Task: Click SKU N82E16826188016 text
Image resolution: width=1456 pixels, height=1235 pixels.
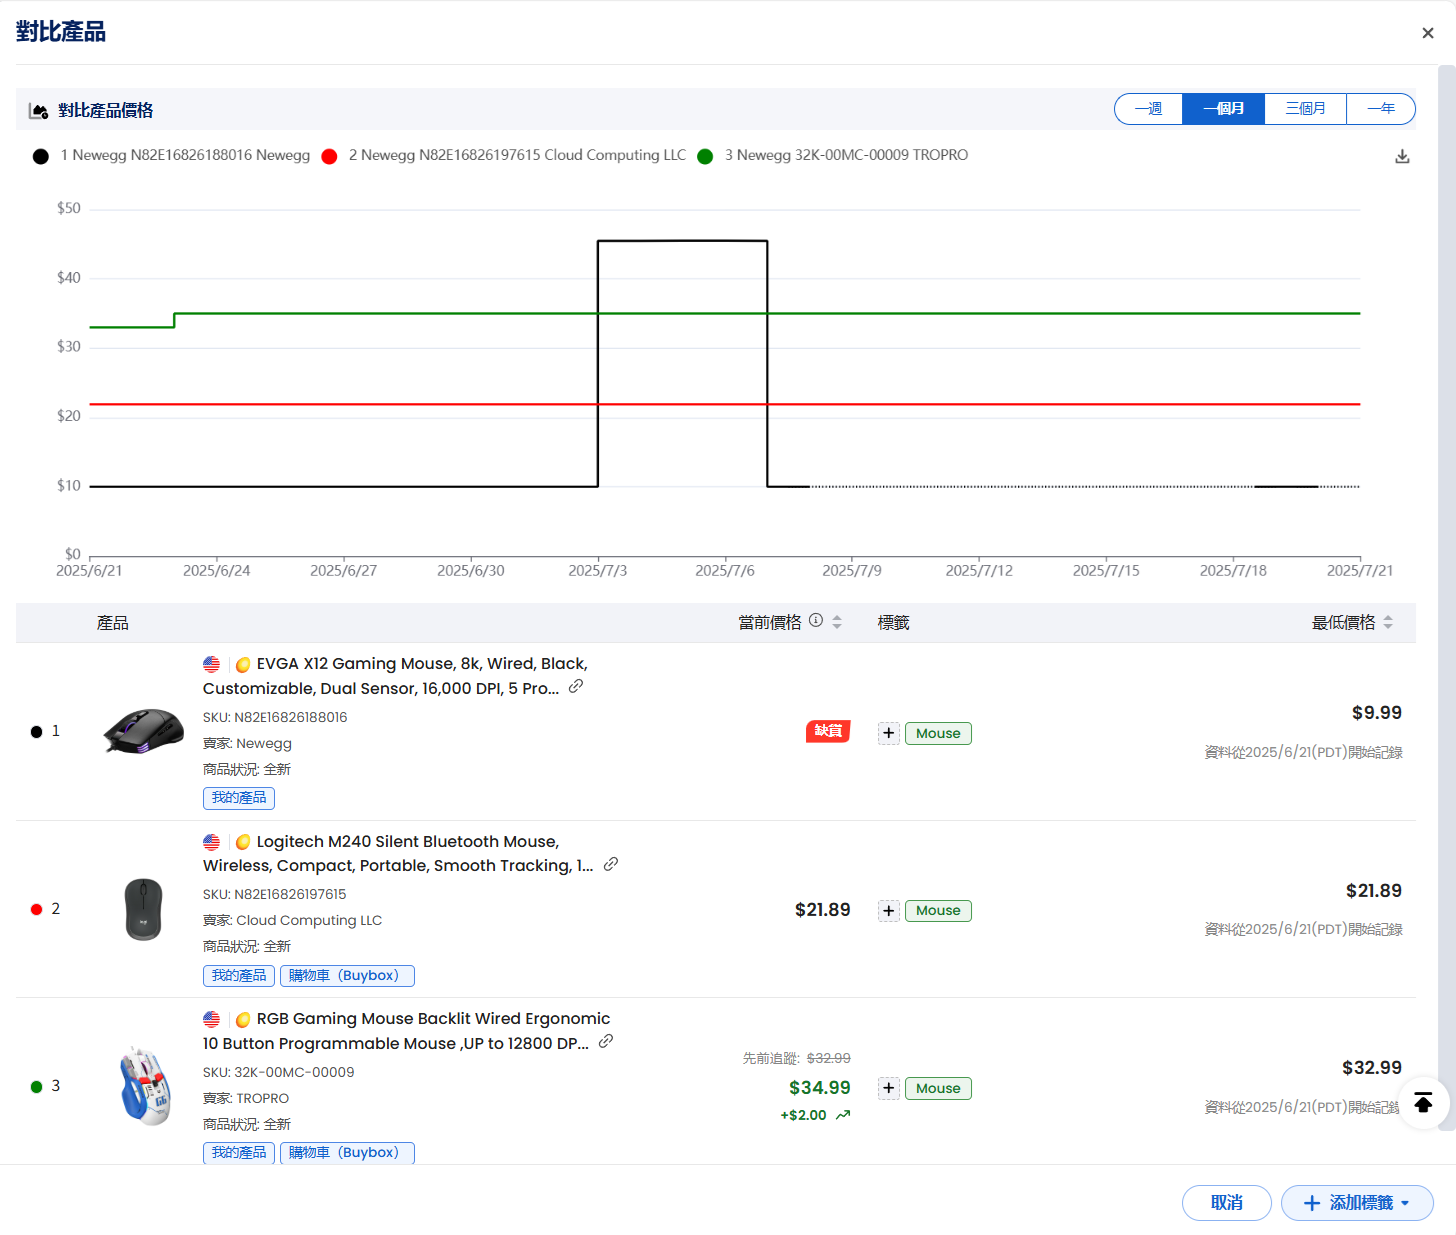Action: click(x=275, y=718)
